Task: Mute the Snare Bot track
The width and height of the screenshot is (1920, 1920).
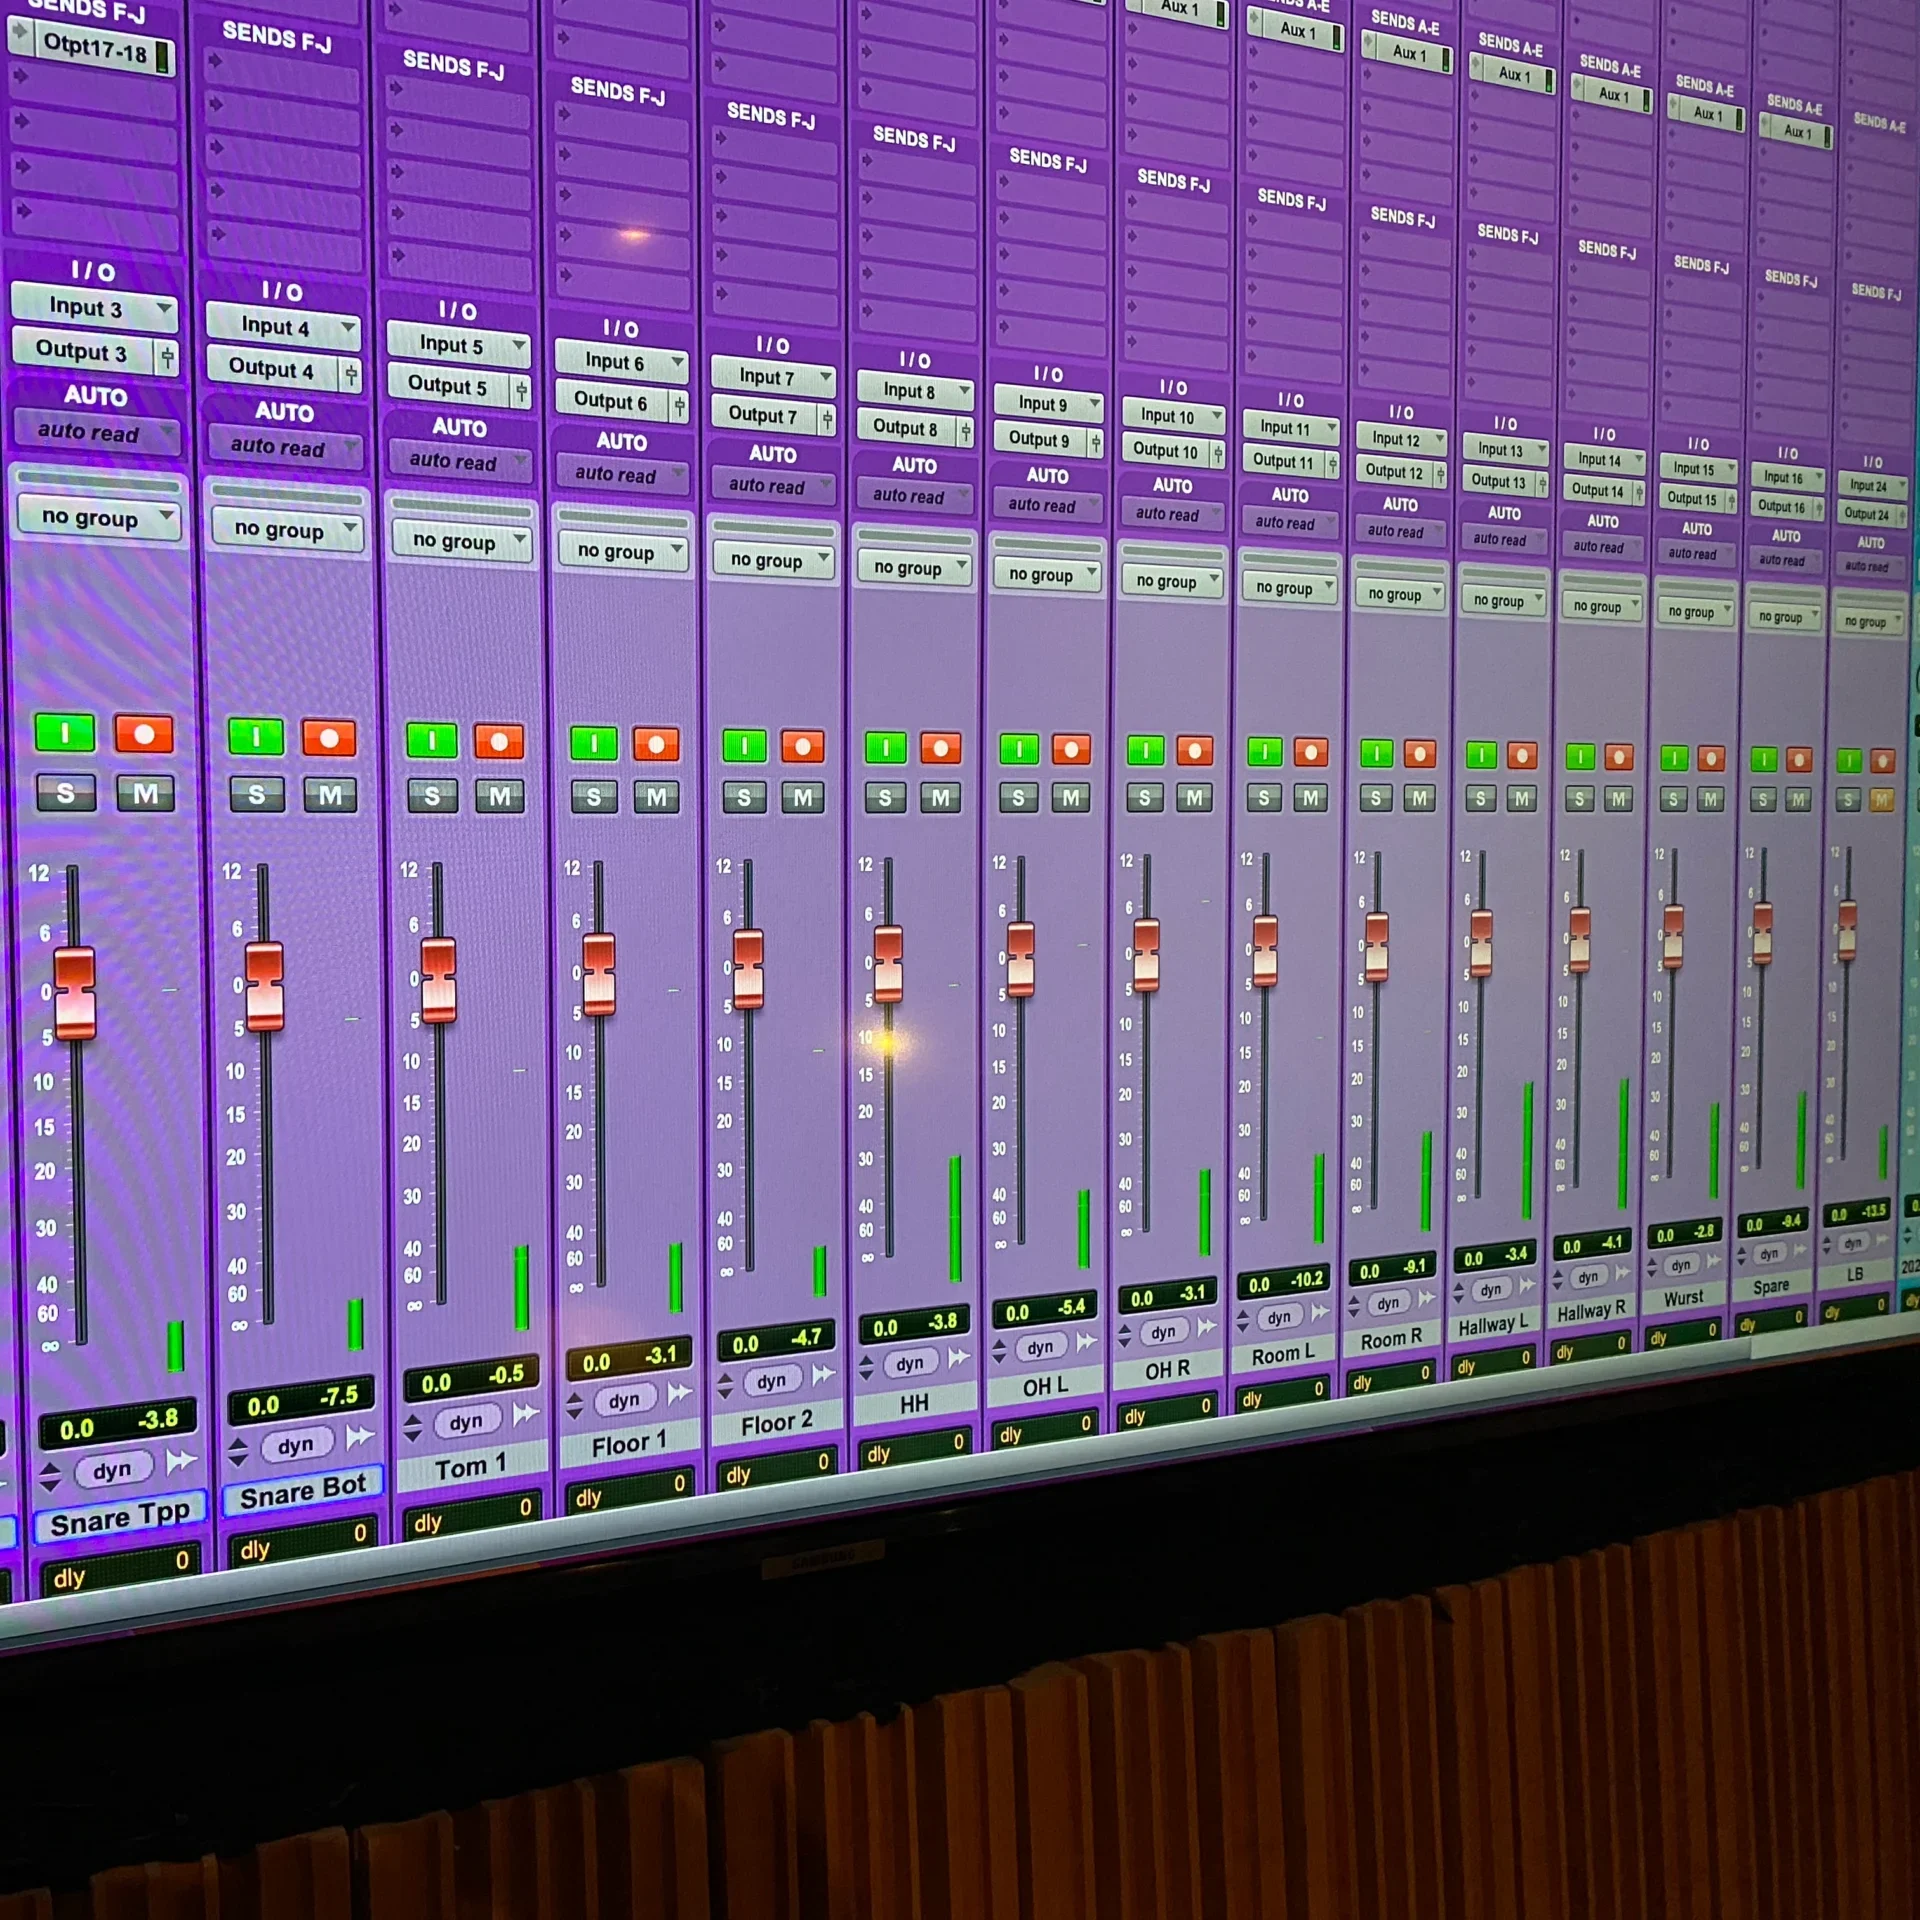Action: [x=330, y=796]
